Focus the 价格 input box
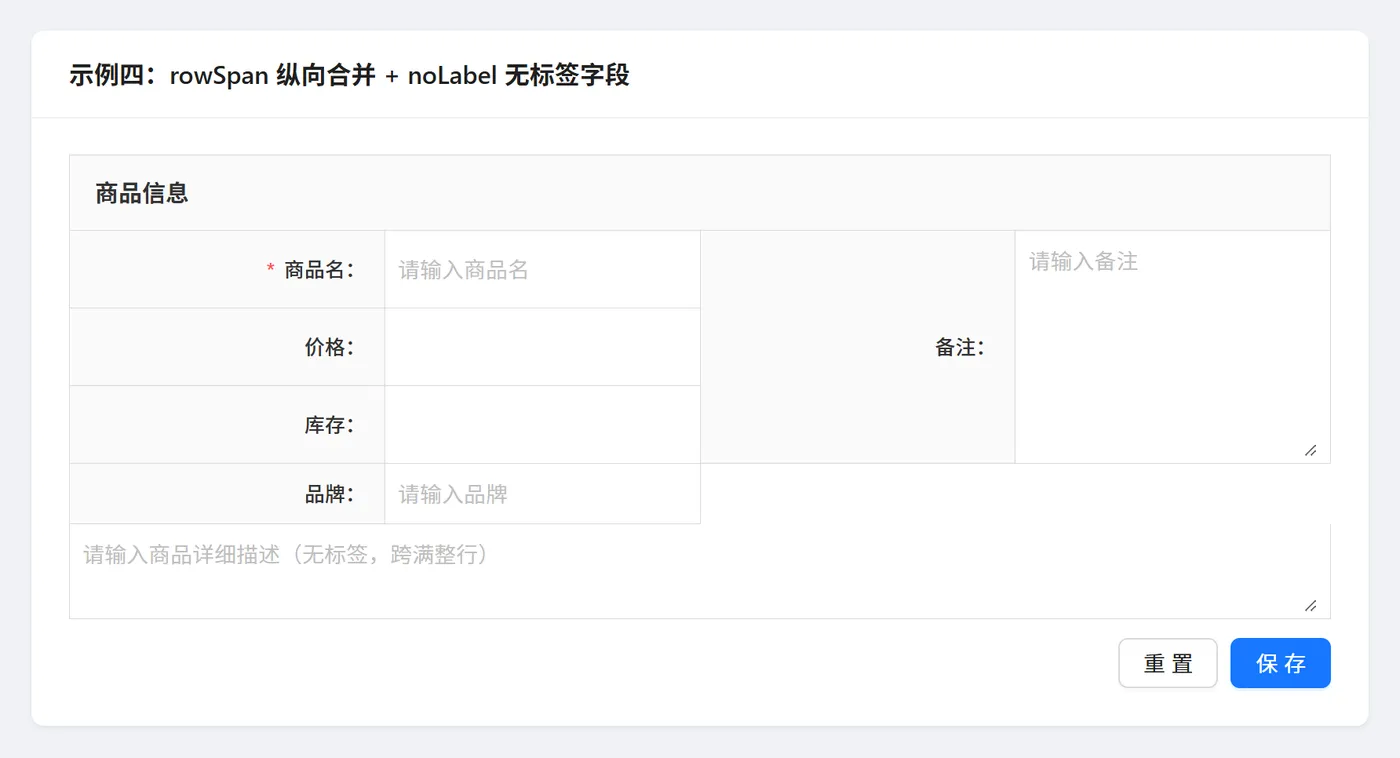 click(x=541, y=347)
